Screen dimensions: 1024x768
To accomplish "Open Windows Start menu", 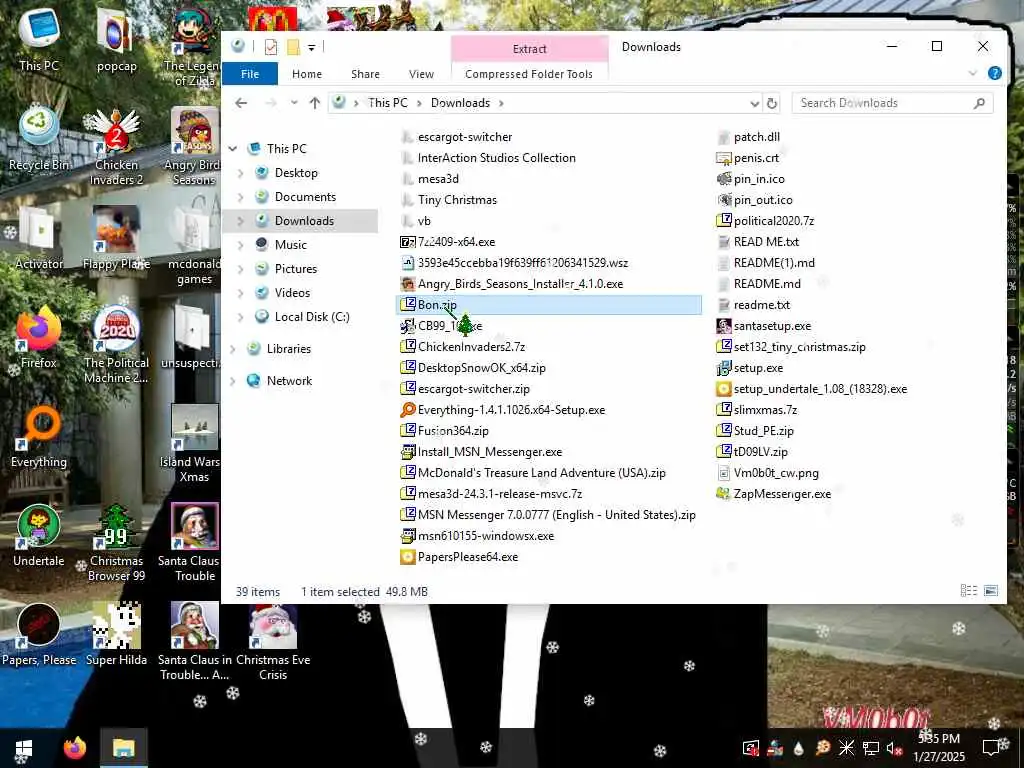I will (24, 748).
